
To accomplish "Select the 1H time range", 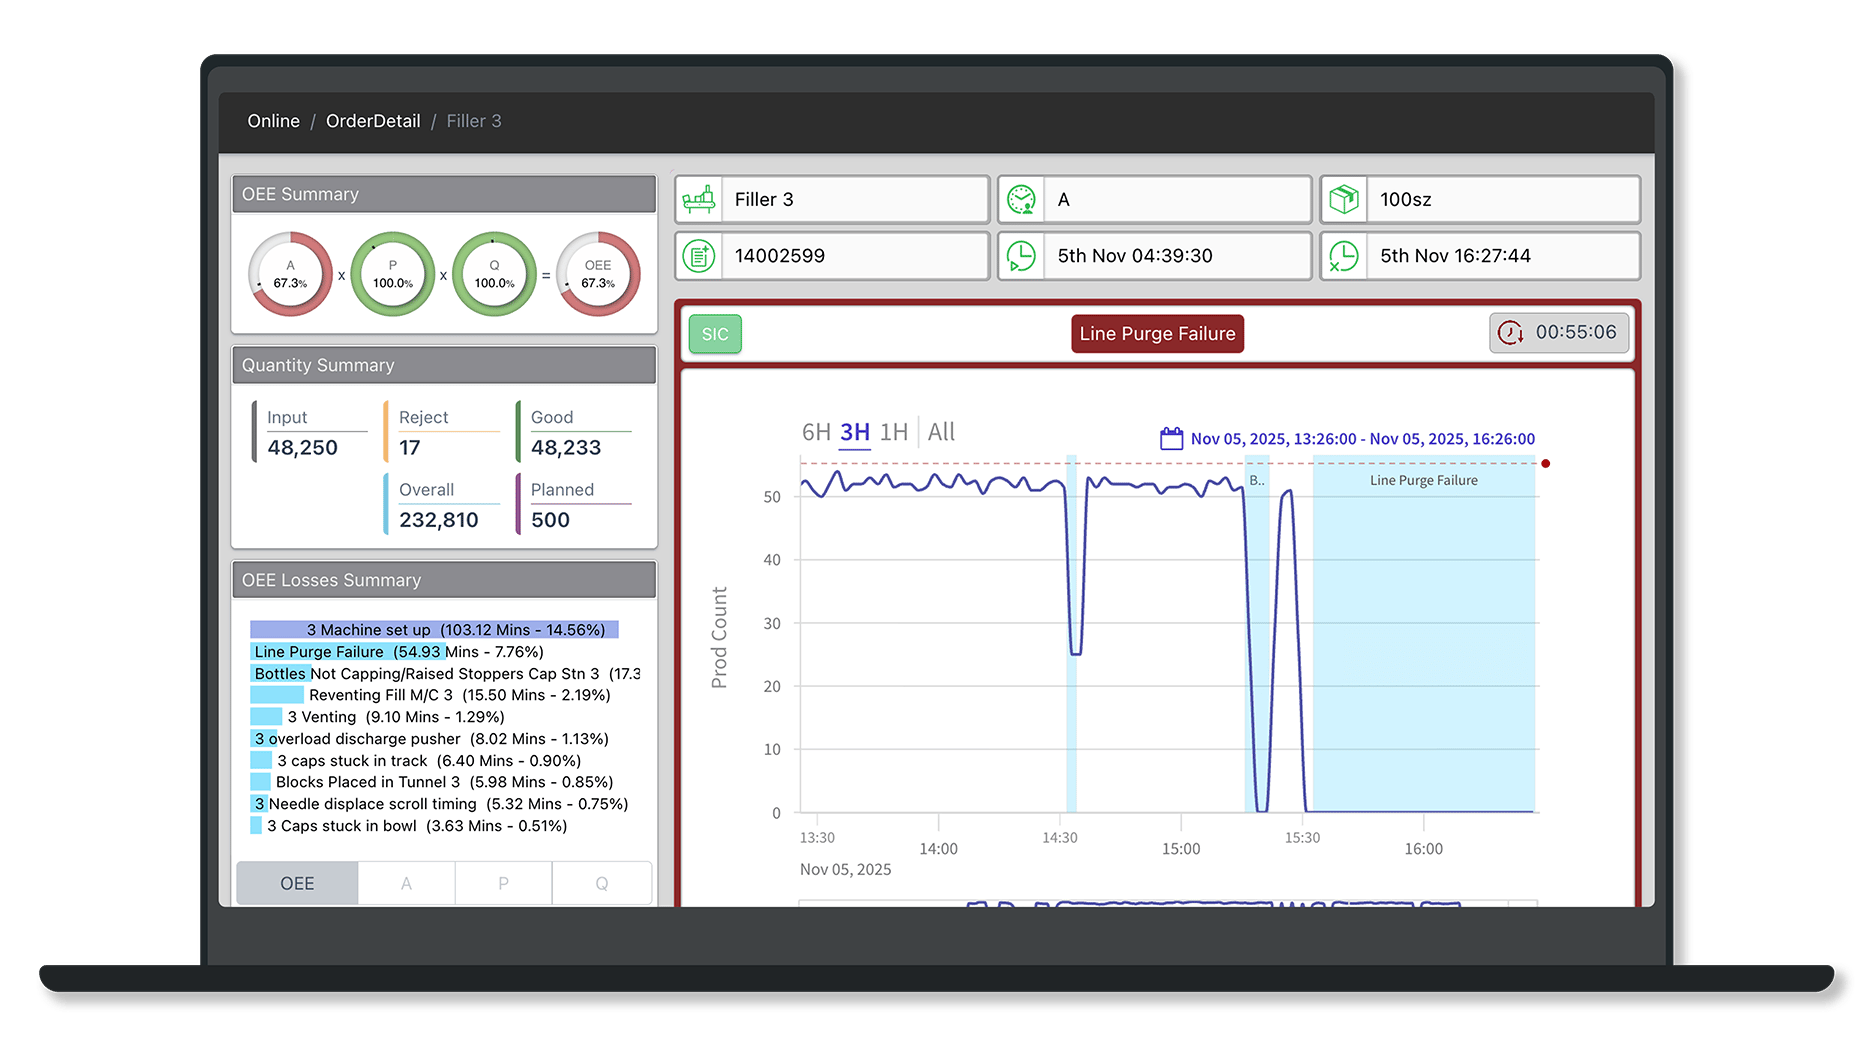I will click(893, 432).
